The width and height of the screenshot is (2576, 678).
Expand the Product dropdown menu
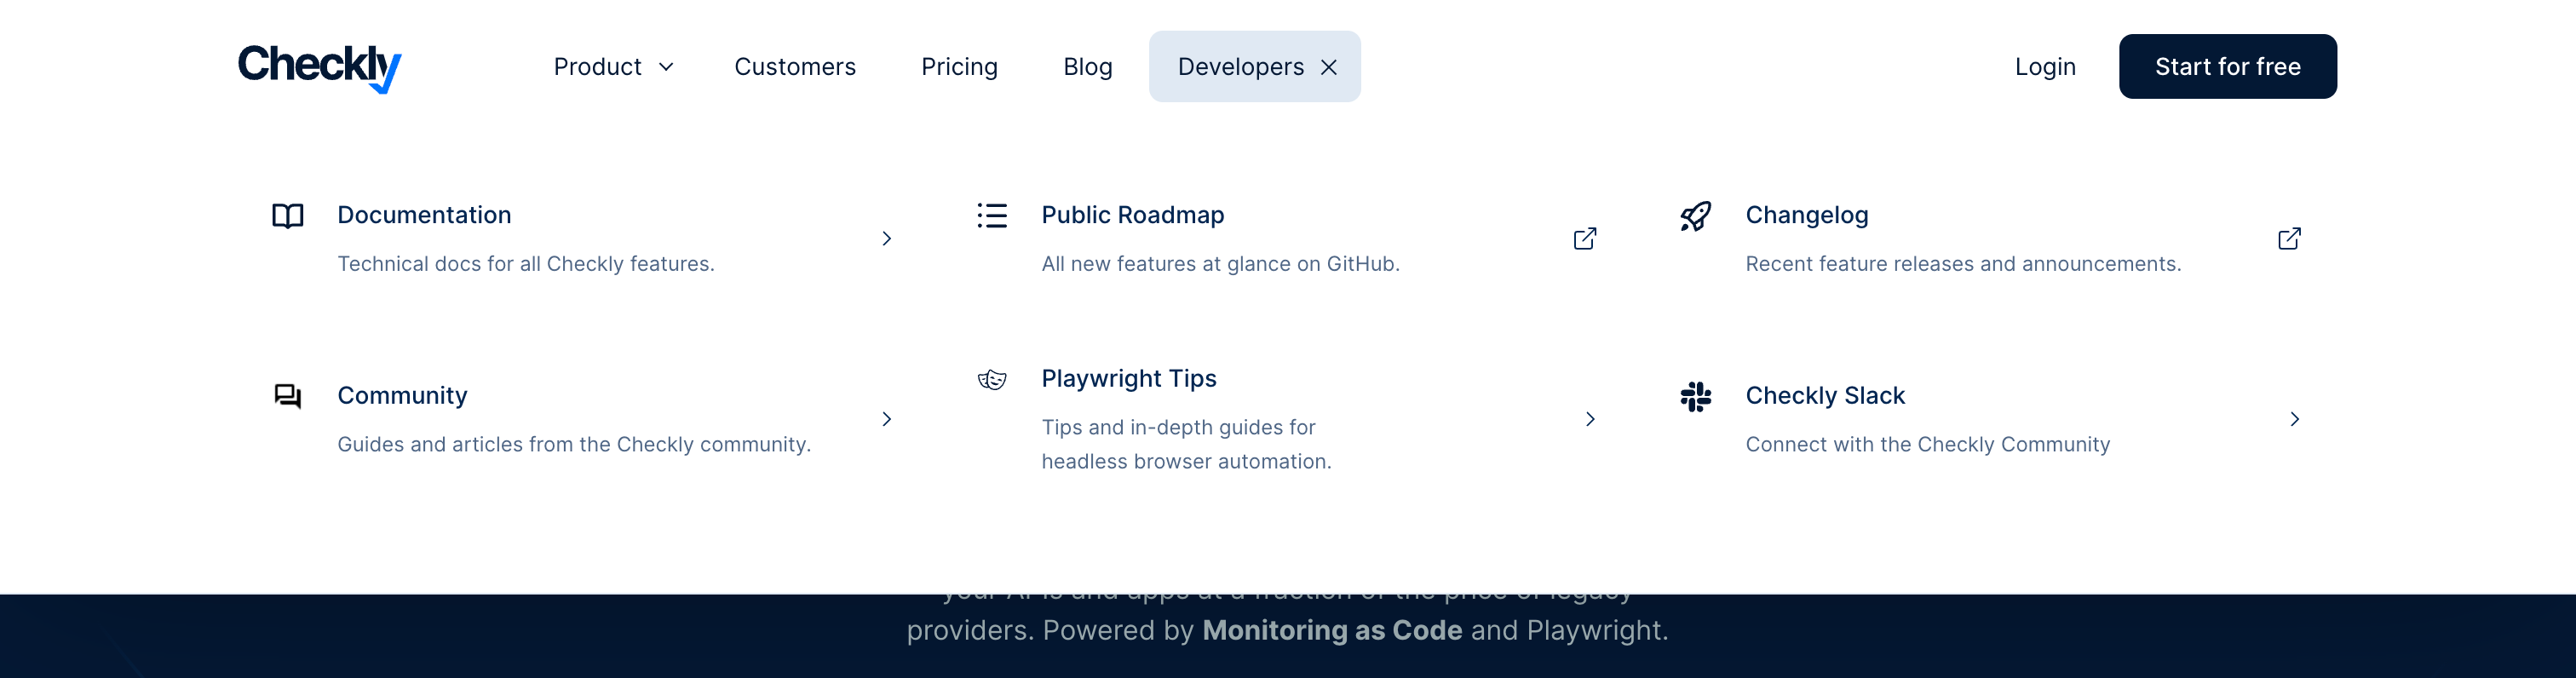click(x=613, y=67)
